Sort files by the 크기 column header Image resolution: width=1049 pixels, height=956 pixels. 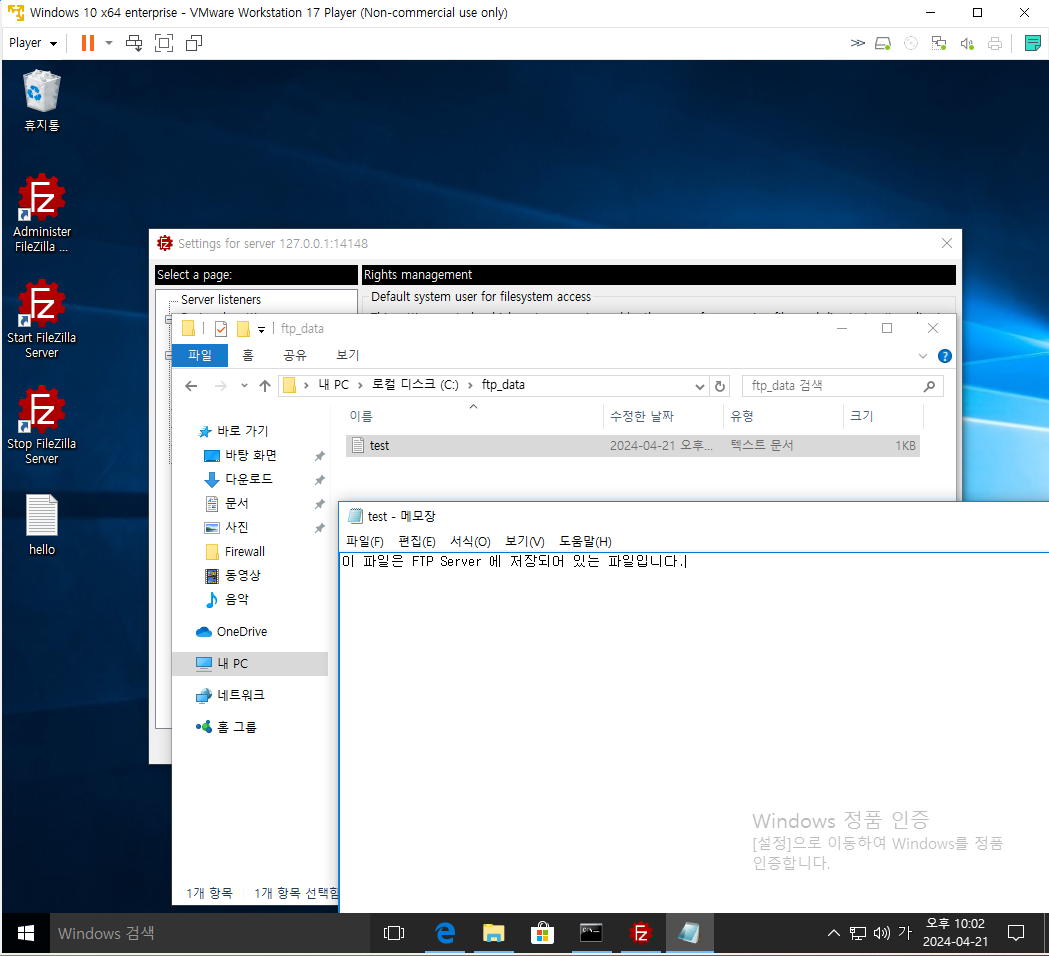coord(883,416)
